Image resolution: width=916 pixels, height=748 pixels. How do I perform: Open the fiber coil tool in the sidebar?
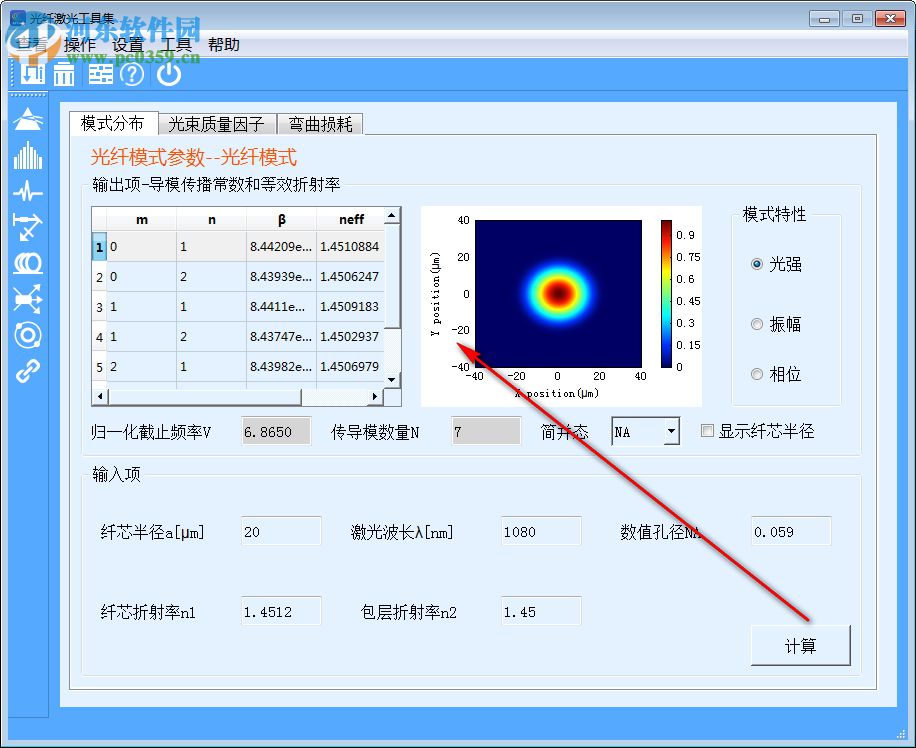tap(27, 264)
